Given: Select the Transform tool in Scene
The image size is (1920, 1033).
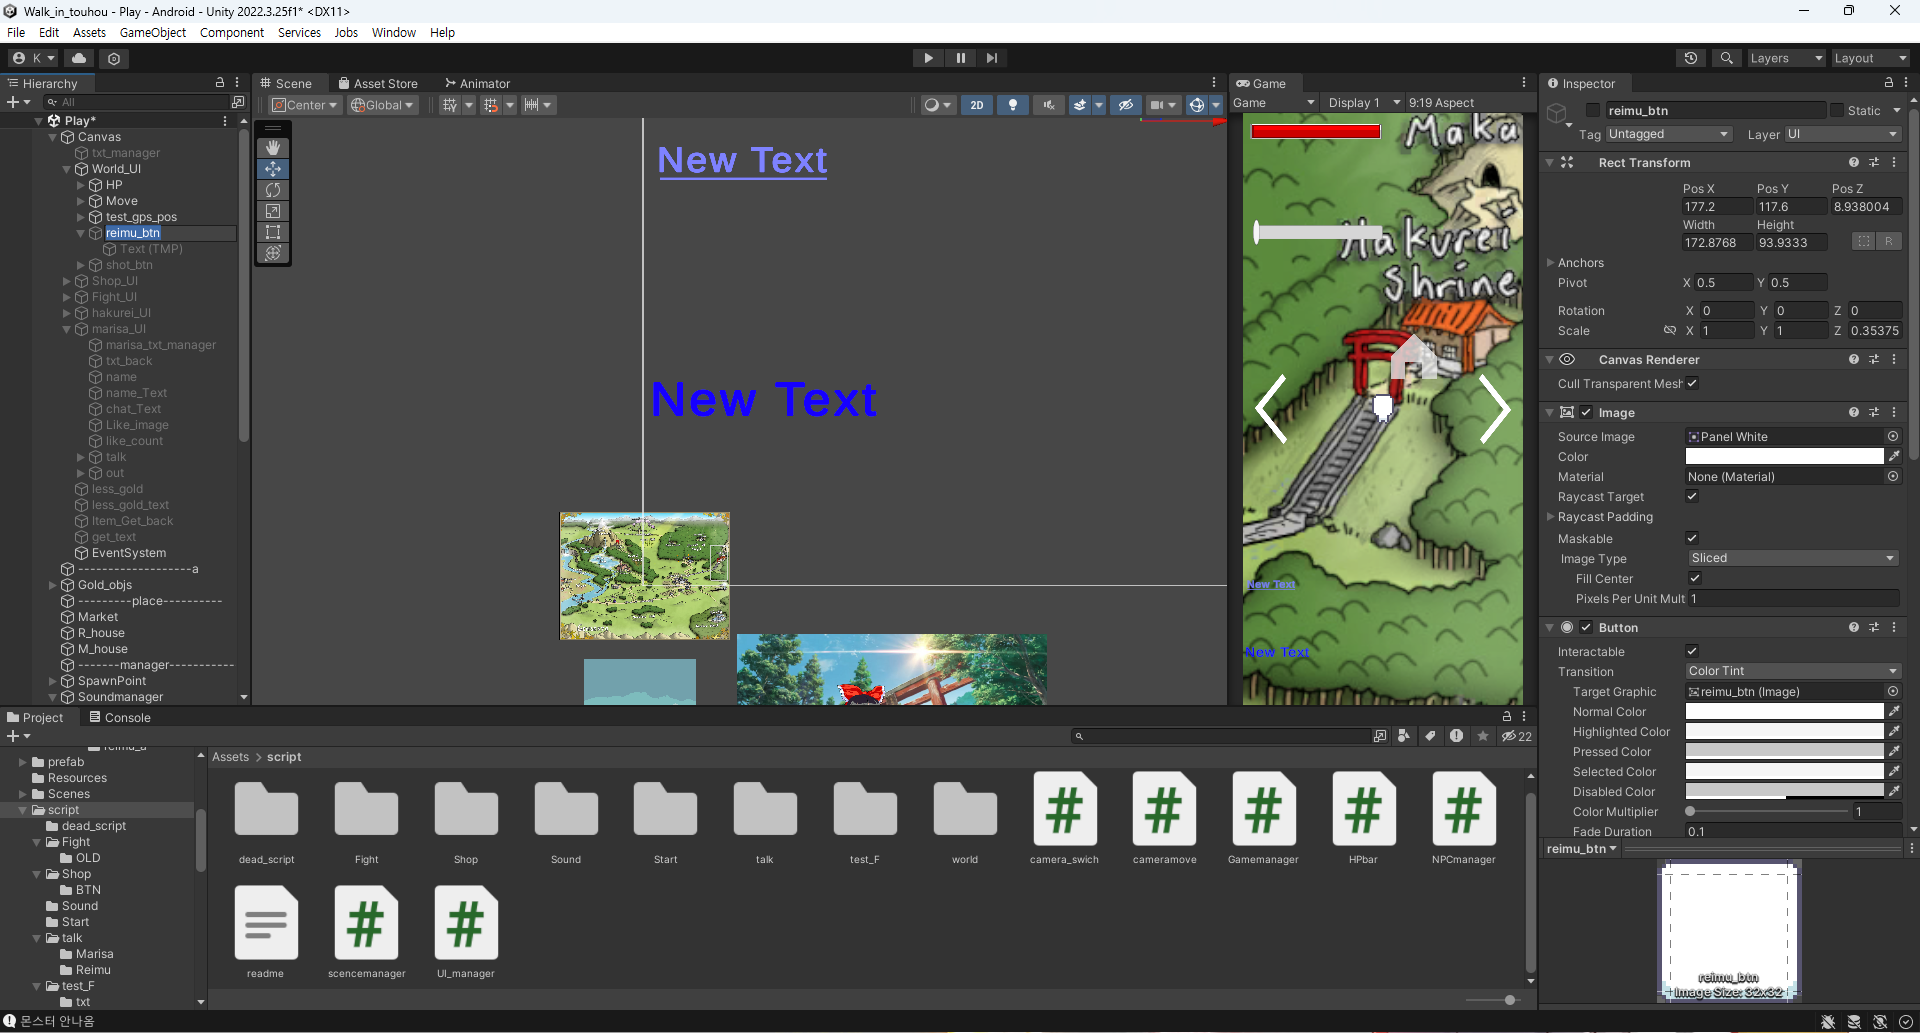Looking at the screenshot, I should [x=273, y=253].
